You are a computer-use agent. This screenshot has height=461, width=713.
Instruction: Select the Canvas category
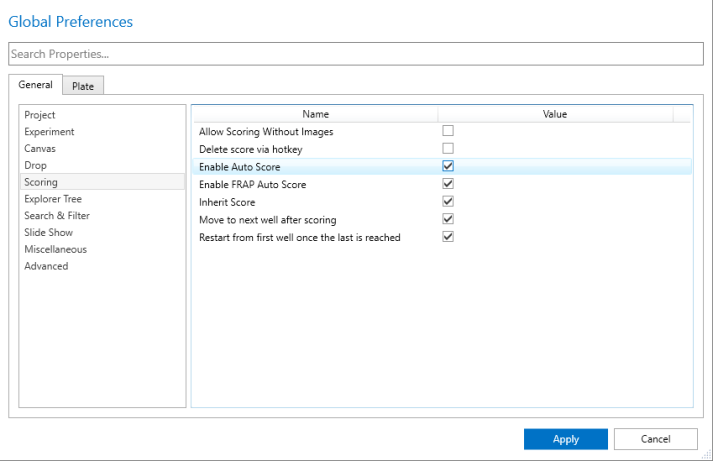[x=102, y=148]
